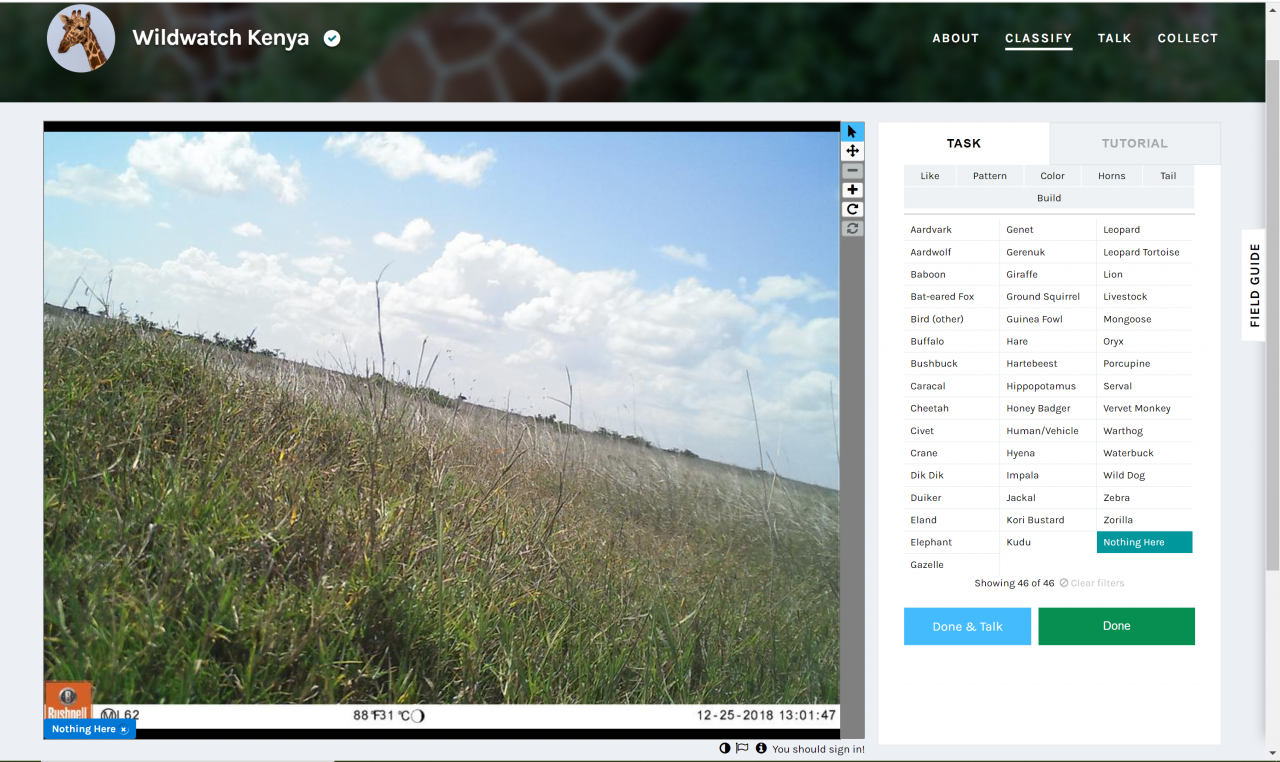1280x762 pixels.
Task: Choose Impala from species list
Action: point(1048,475)
